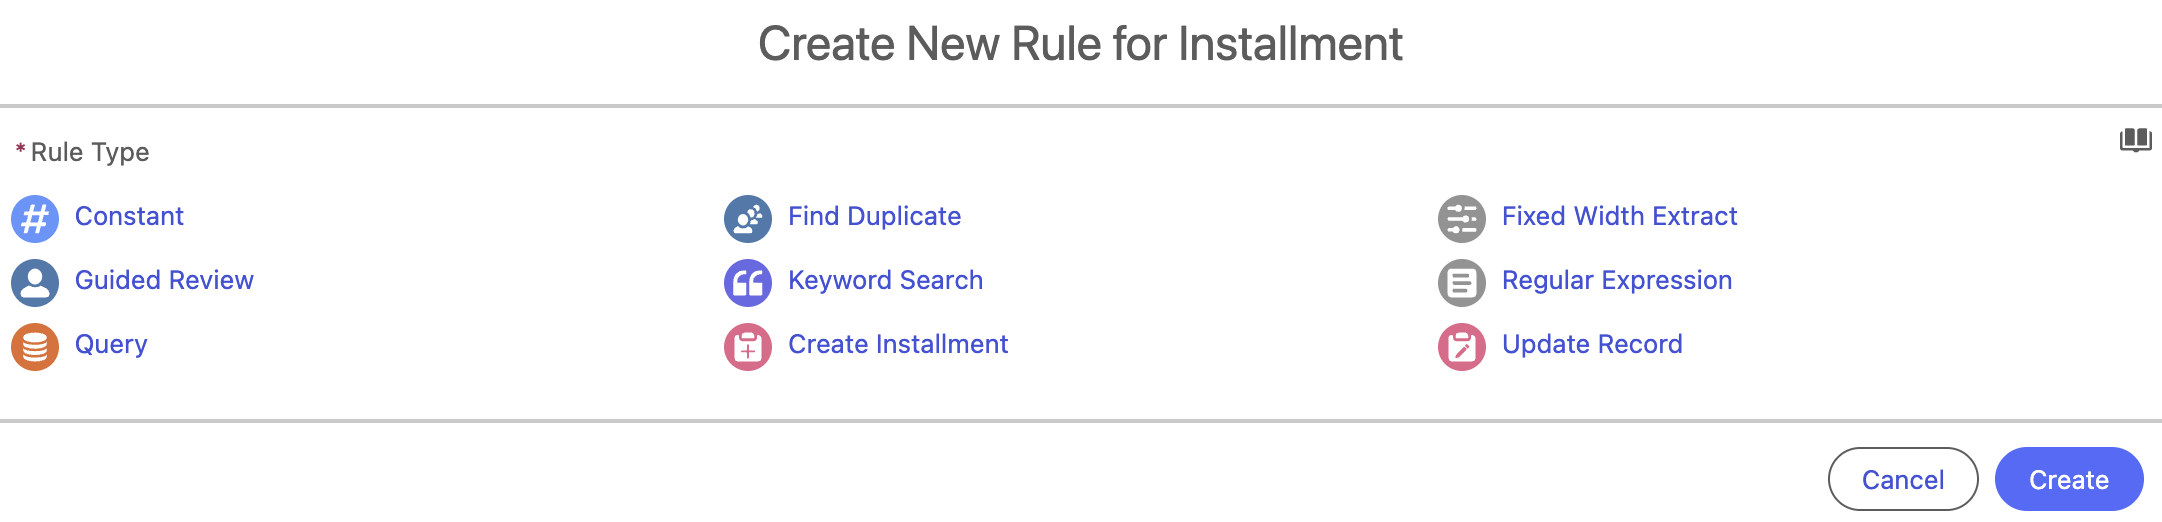2162x522 pixels.
Task: Select Create Installment rule type text
Action: pyautogui.click(x=898, y=344)
